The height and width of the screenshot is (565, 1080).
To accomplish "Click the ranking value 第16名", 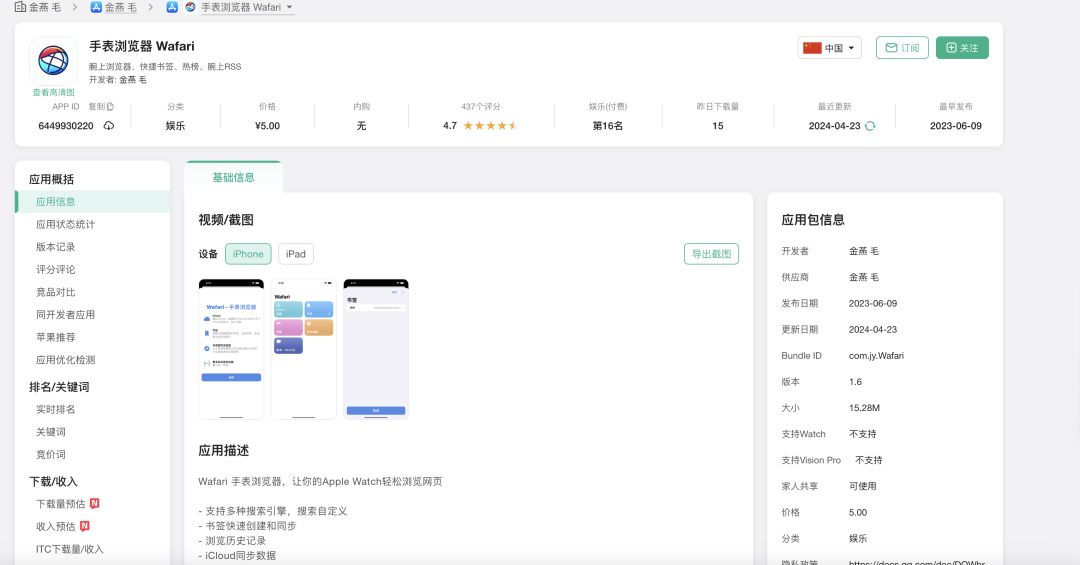I will coord(608,126).
